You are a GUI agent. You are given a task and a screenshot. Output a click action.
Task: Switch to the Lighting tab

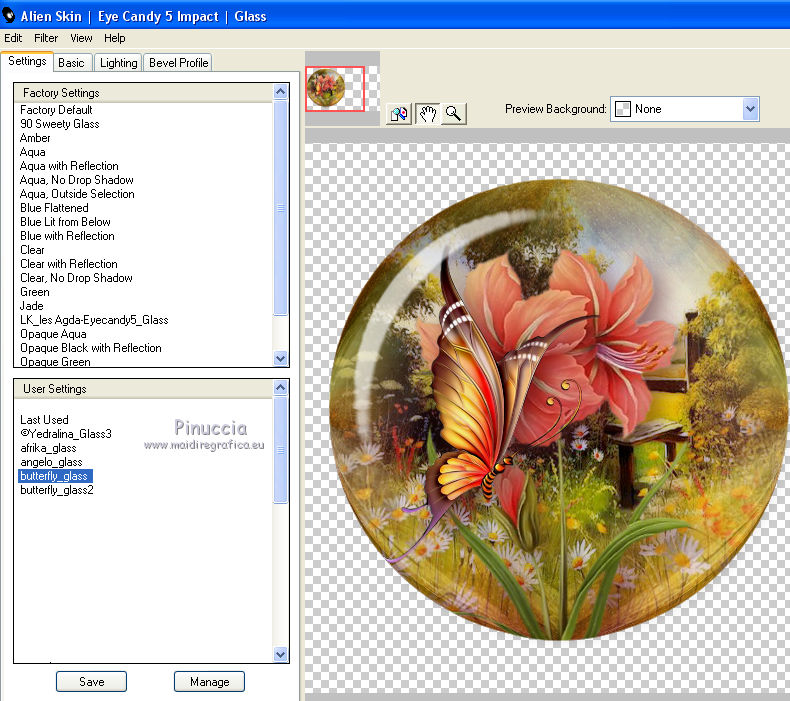(x=118, y=62)
